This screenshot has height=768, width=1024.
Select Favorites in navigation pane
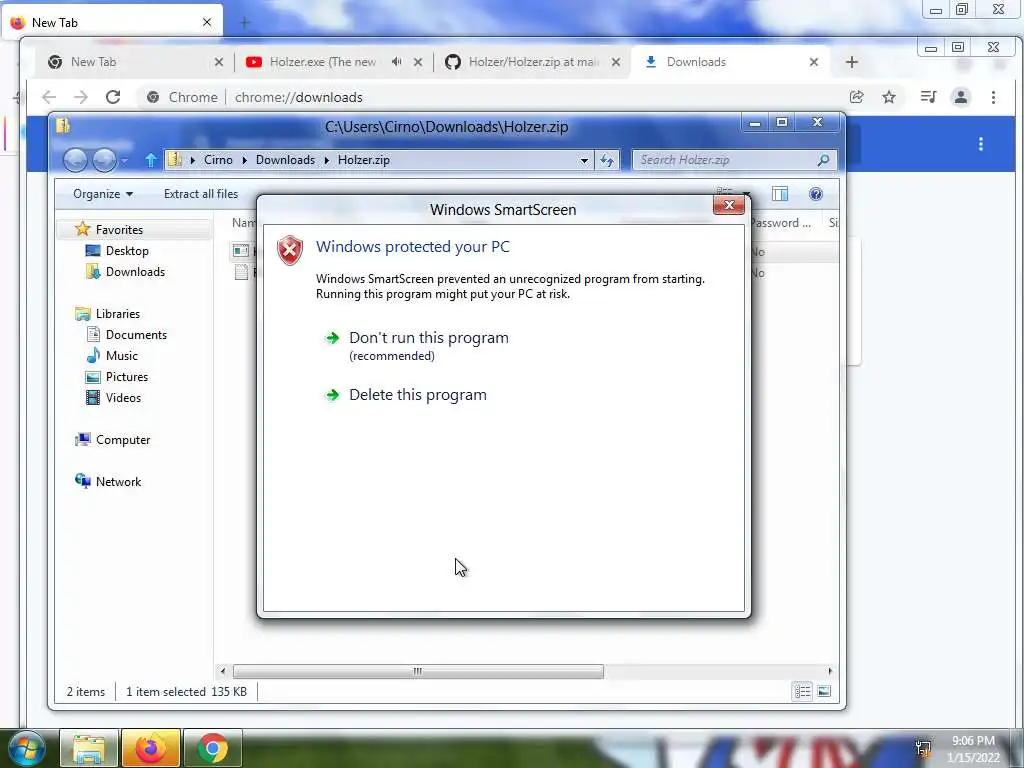(119, 230)
